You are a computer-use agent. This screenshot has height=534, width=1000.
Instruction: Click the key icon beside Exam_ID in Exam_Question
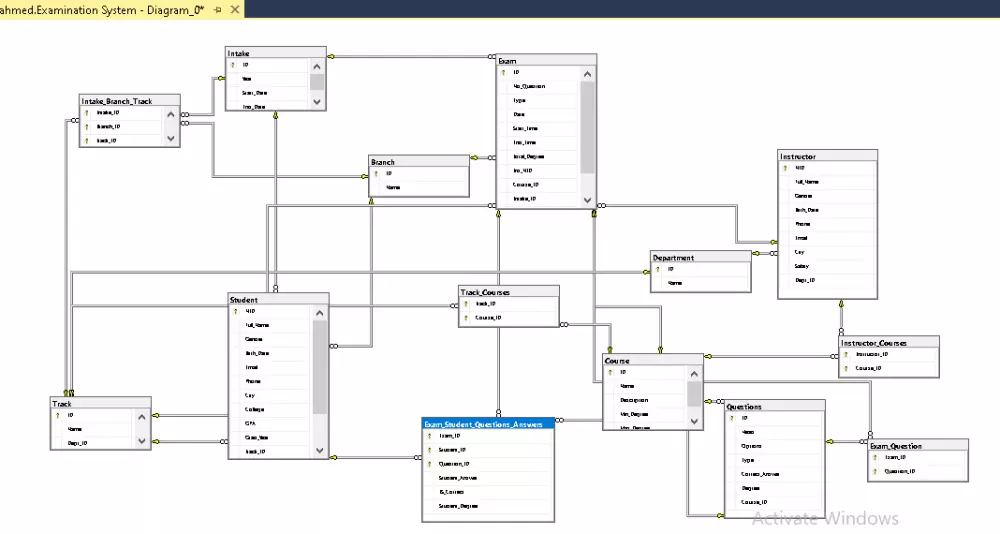[x=875, y=457]
